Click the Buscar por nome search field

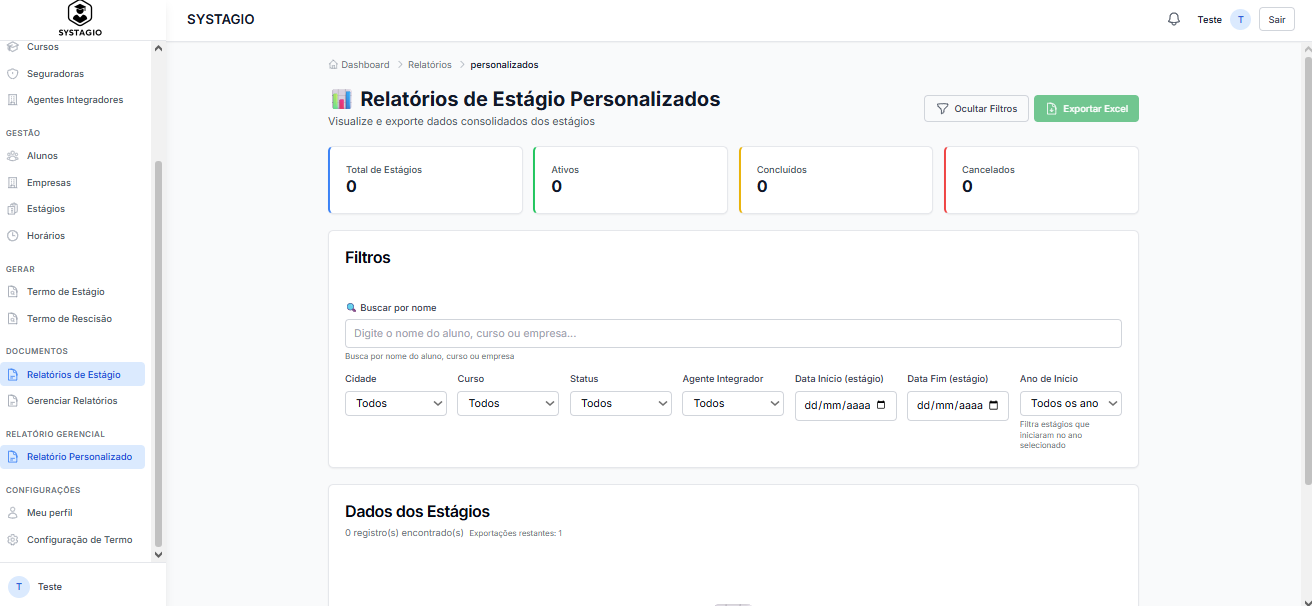733,333
